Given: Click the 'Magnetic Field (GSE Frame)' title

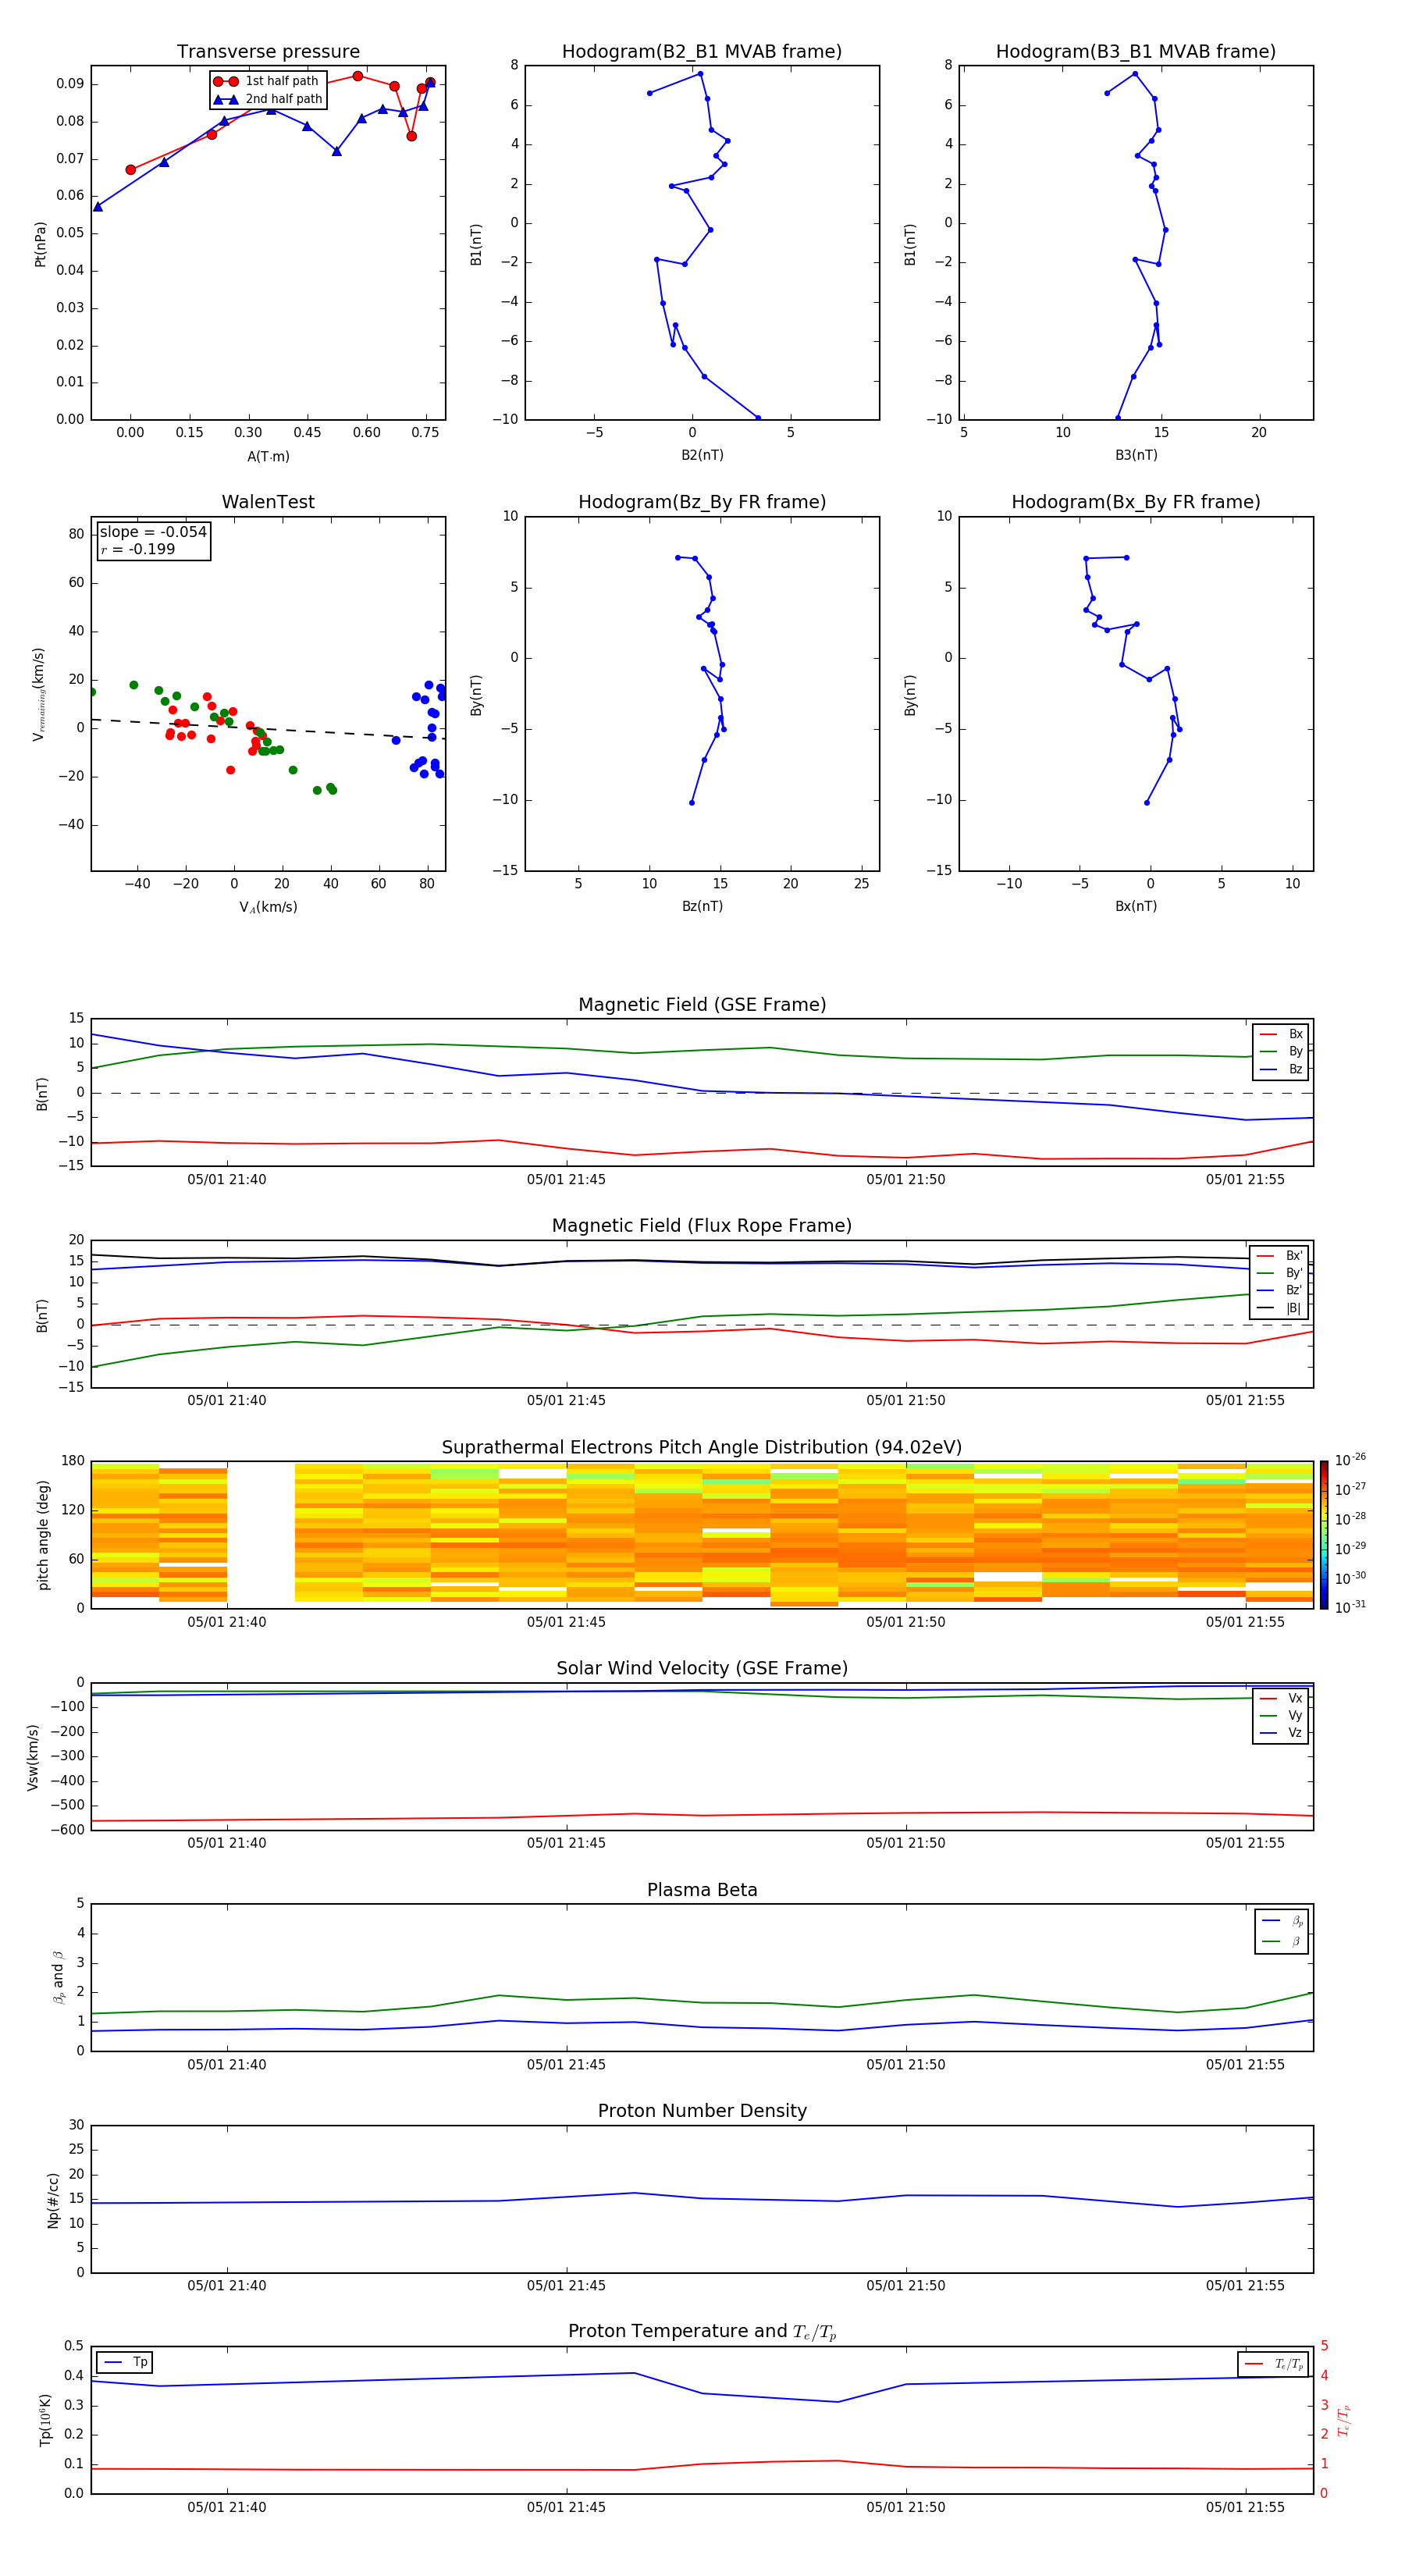Looking at the screenshot, I should coord(702,1005).
